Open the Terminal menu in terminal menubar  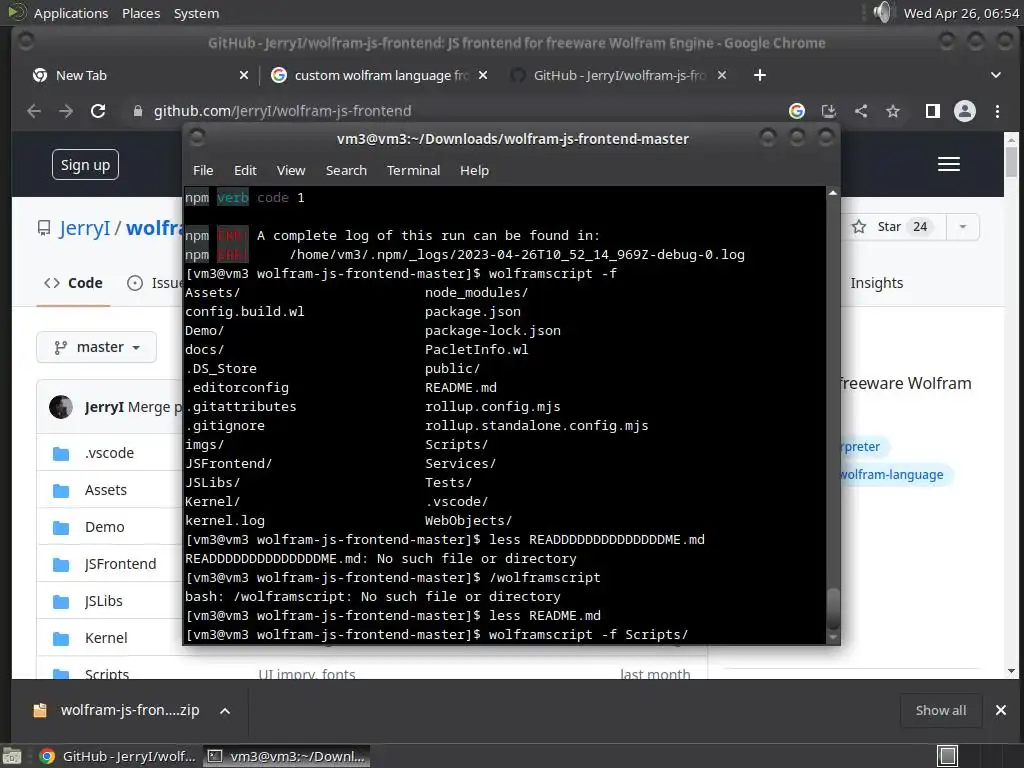click(413, 170)
